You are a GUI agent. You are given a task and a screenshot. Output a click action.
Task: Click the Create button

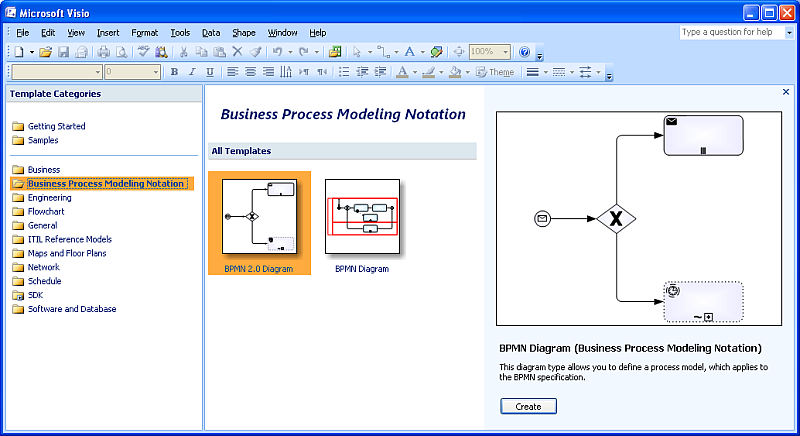pyautogui.click(x=528, y=406)
